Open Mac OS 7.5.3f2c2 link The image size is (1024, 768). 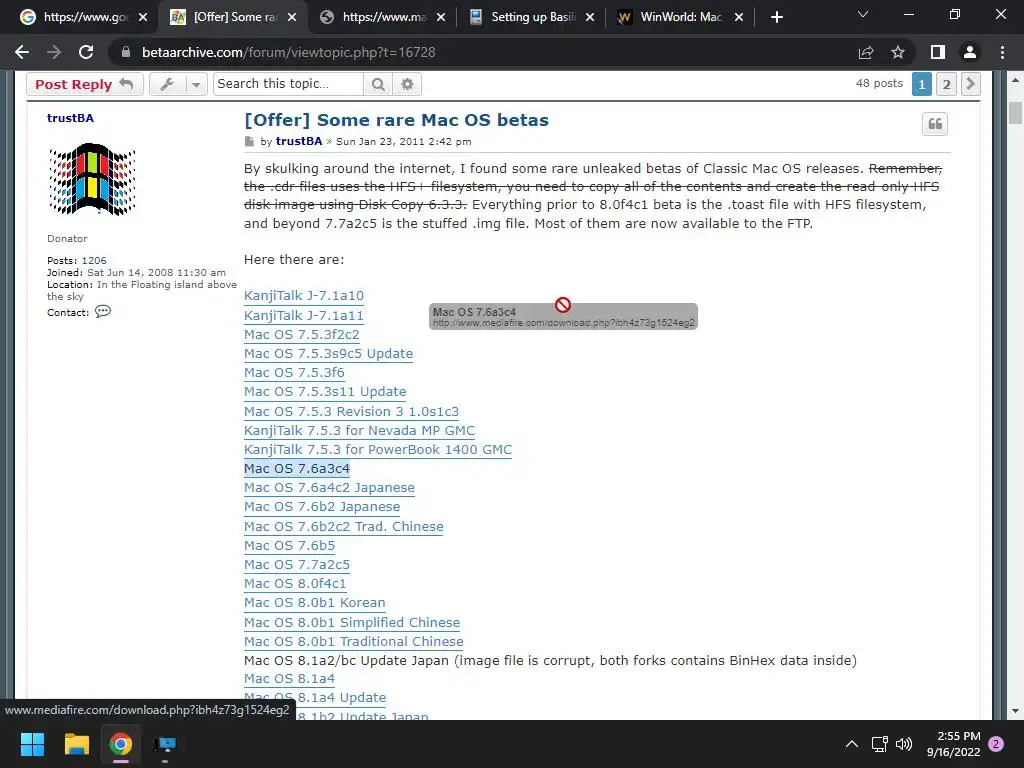[302, 334]
